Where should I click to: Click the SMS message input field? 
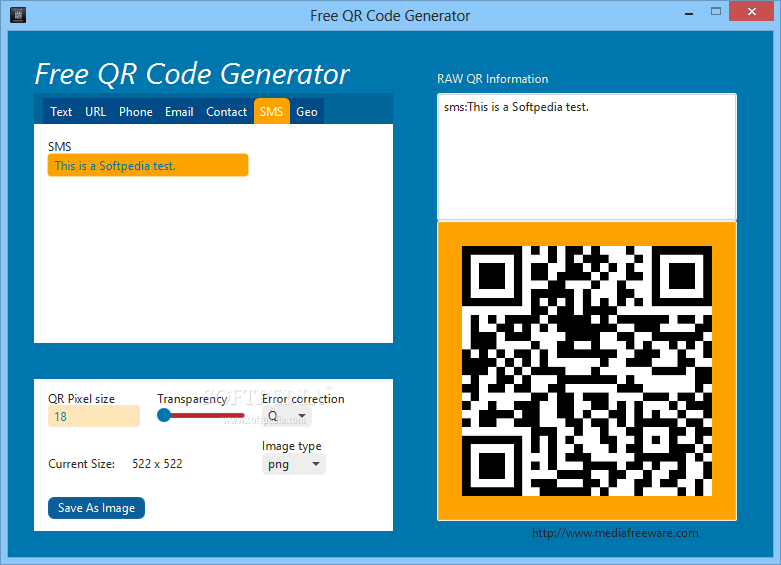coord(148,165)
